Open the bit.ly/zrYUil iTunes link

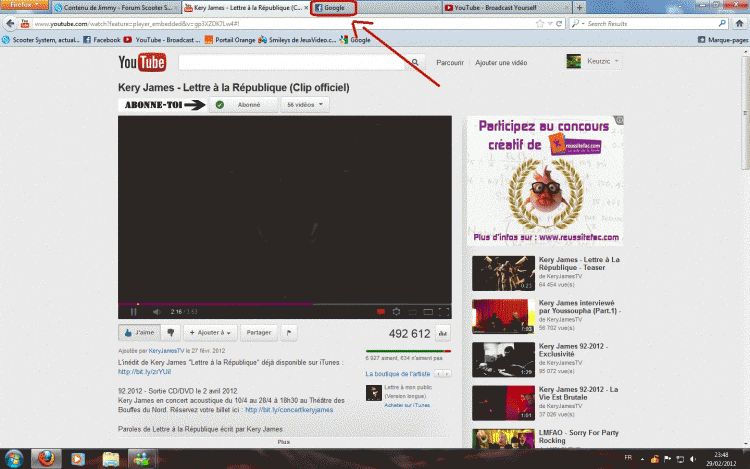[144, 371]
